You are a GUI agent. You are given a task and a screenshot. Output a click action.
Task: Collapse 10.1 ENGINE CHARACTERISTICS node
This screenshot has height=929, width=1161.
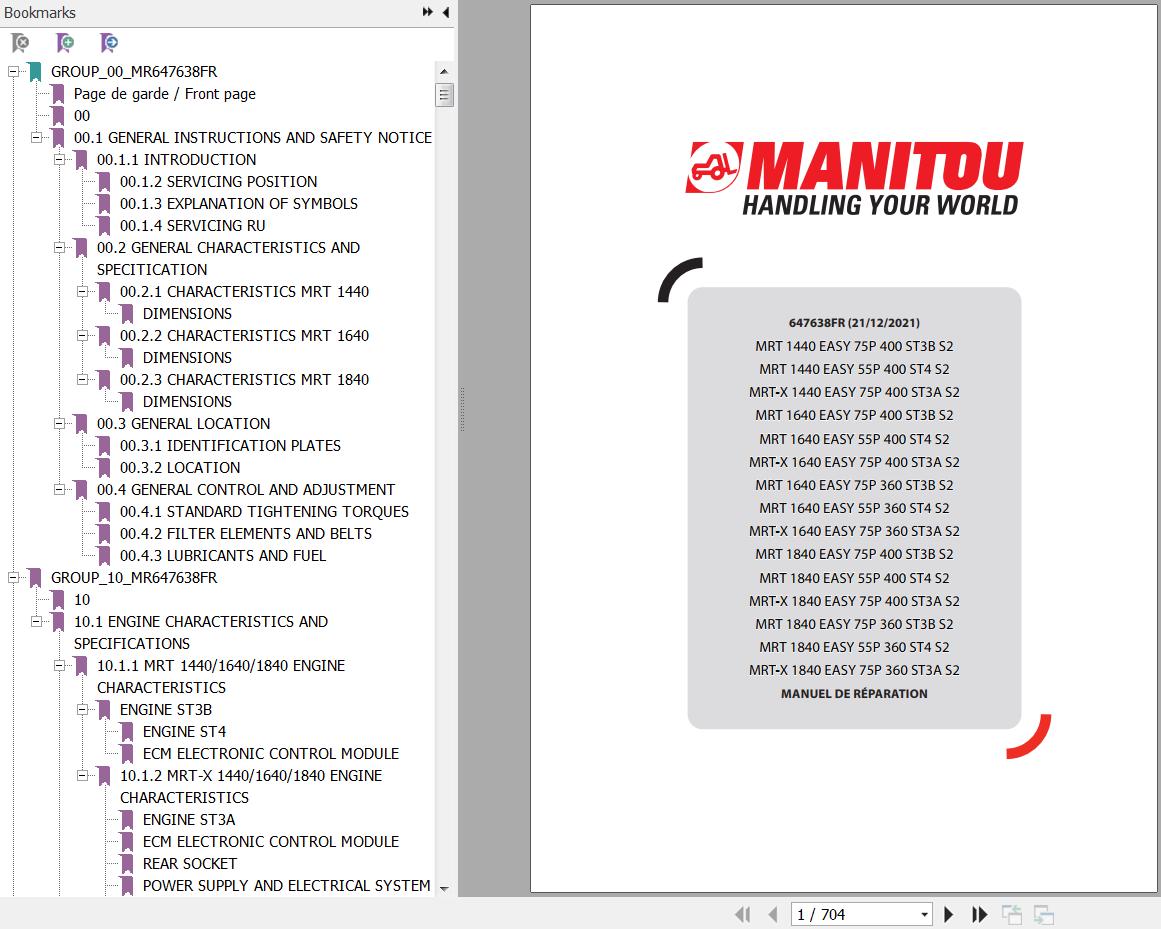pos(36,622)
